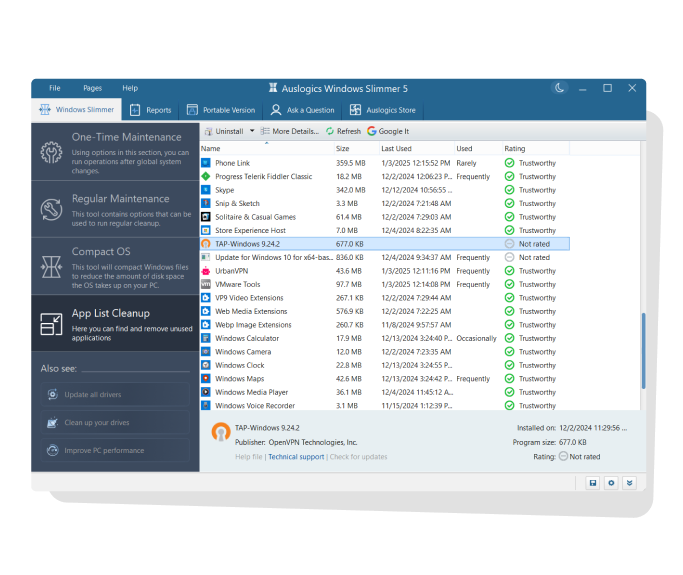Click Not rated icon for Update for Windows 10
The width and height of the screenshot is (683, 575).
coord(509,257)
